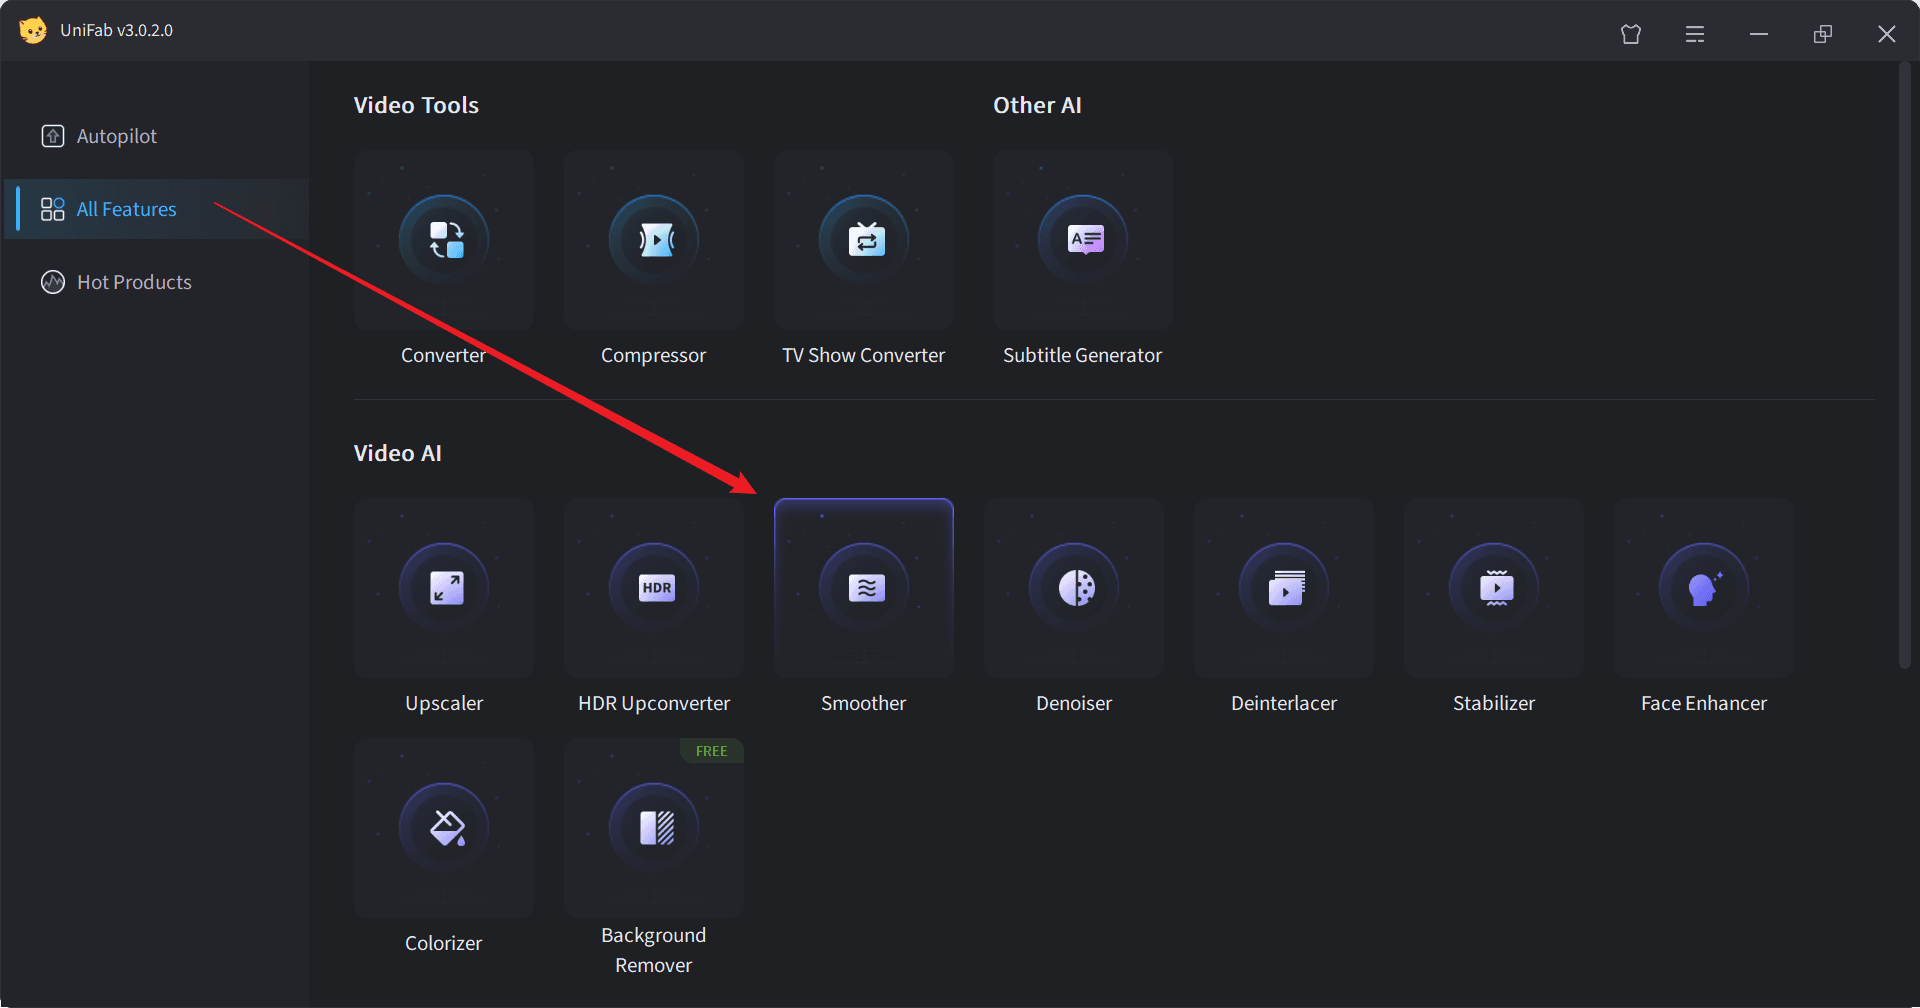Image resolution: width=1920 pixels, height=1008 pixels.
Task: Minimize the UniFab window
Action: pyautogui.click(x=1759, y=34)
